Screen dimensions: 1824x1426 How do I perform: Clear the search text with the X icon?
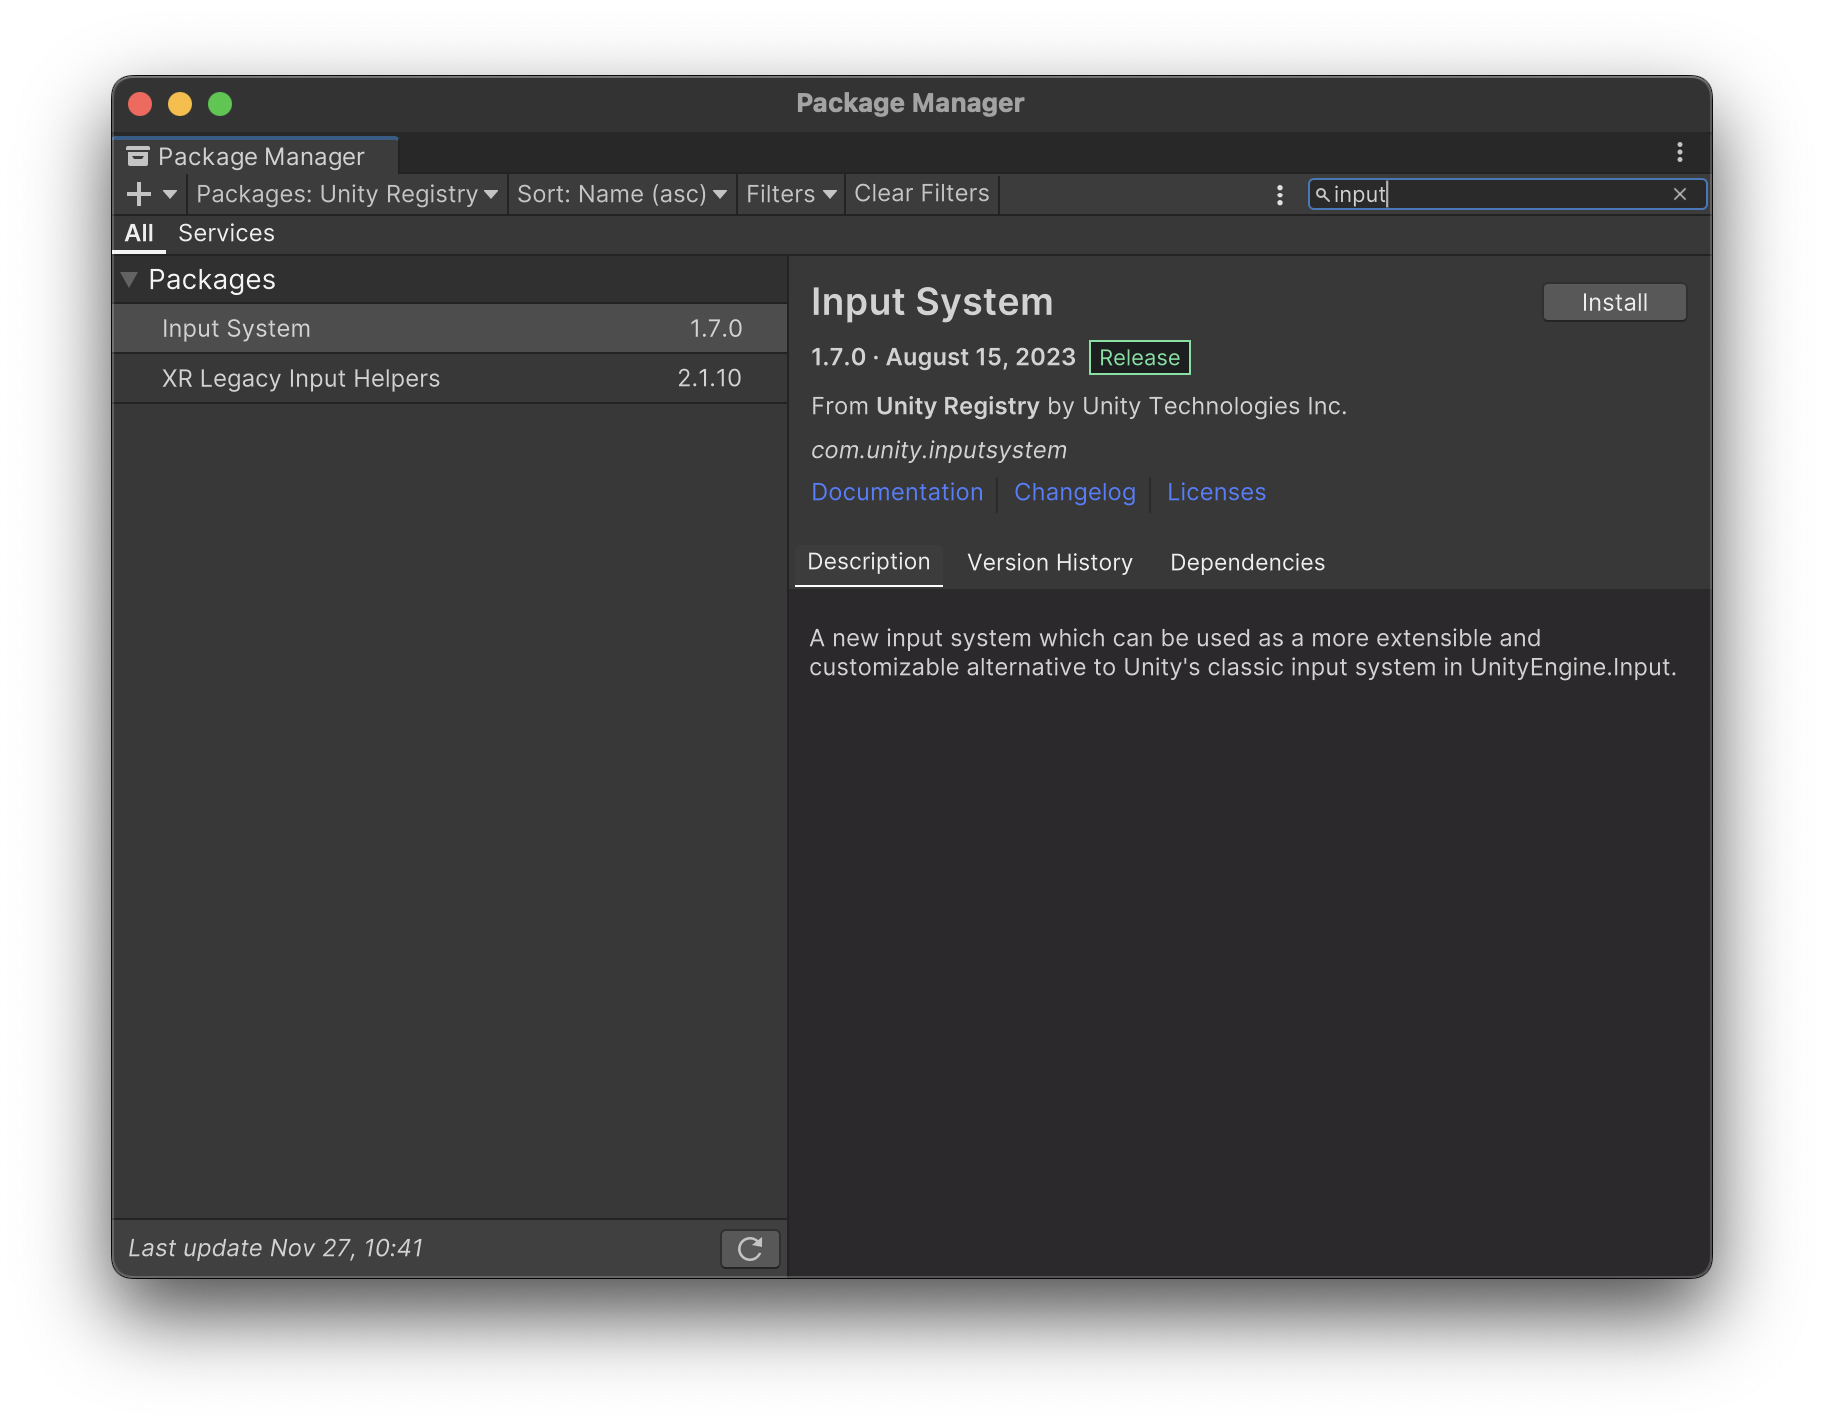[x=1680, y=194]
